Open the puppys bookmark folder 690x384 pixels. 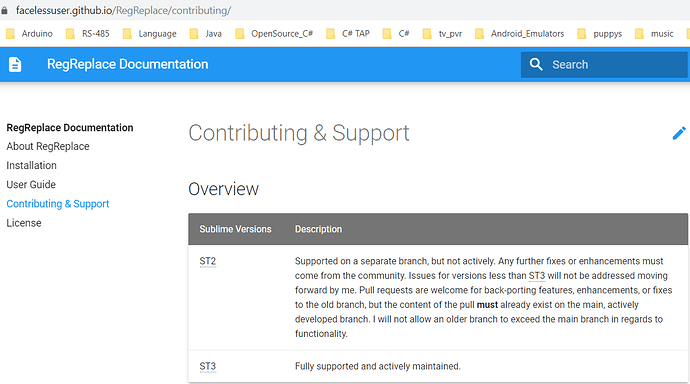coord(599,33)
